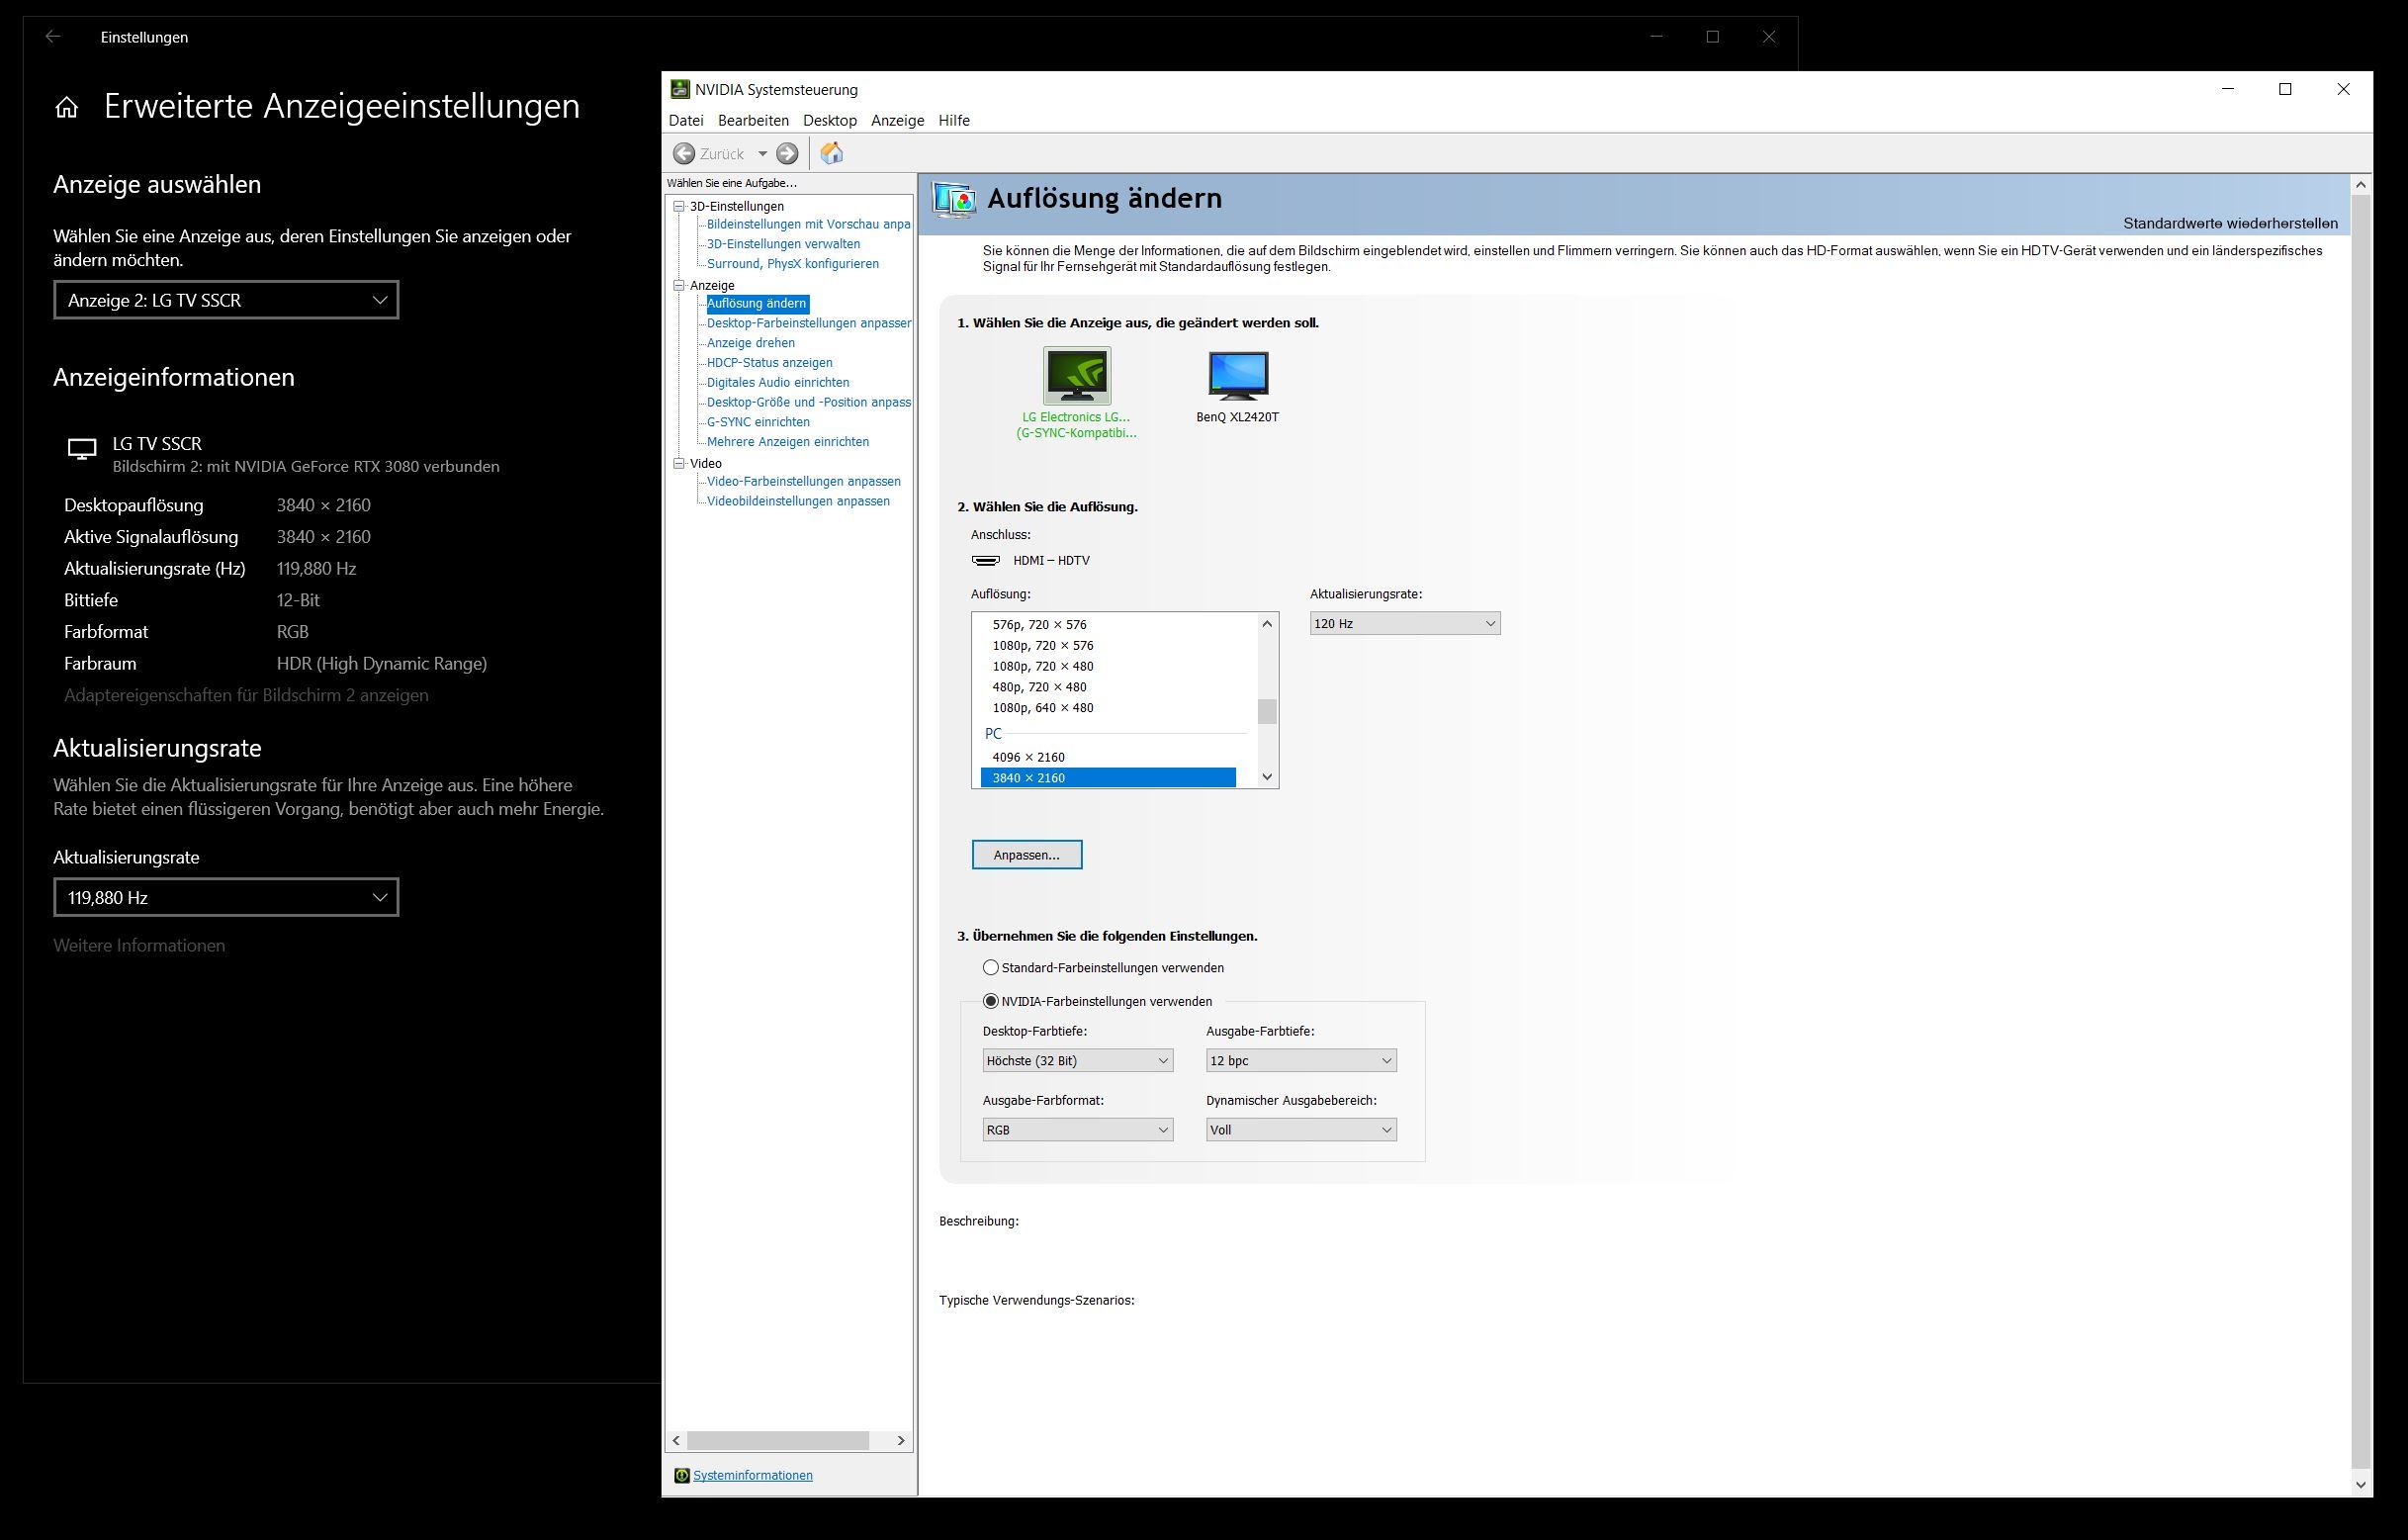The image size is (2408, 1540).
Task: Maximize the NVIDIA Systemsteuerung window
Action: click(2285, 89)
